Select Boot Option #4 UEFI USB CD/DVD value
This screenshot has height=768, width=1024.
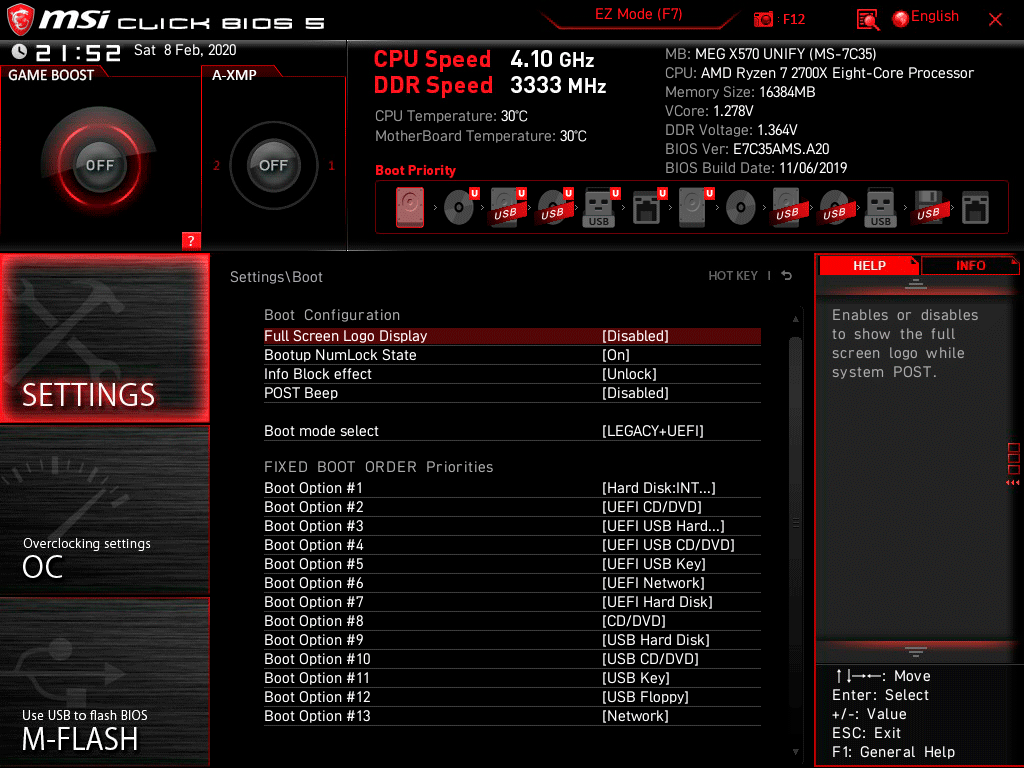point(668,545)
